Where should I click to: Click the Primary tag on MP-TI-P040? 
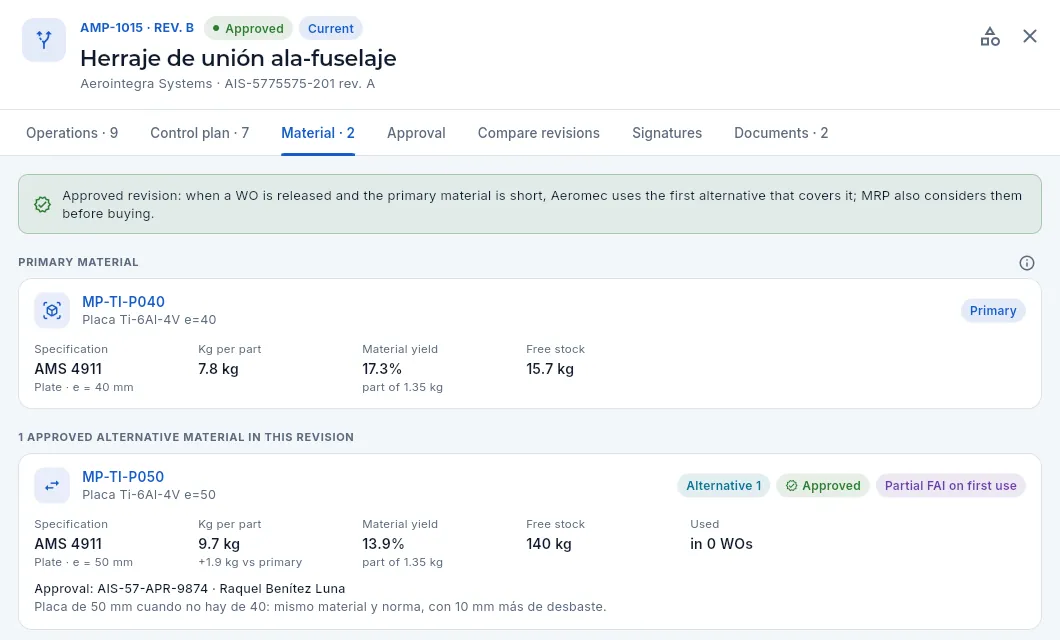click(993, 311)
